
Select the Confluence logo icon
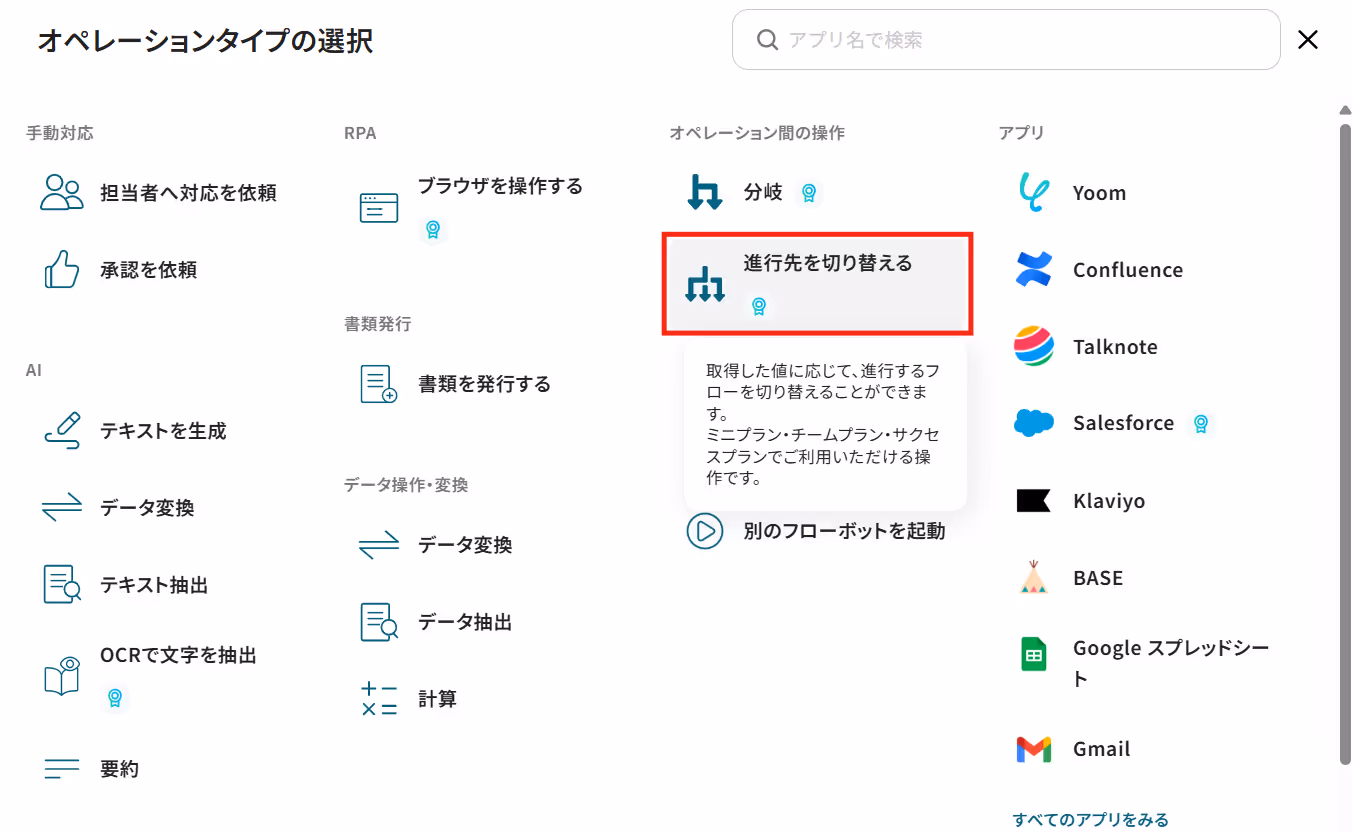[x=1034, y=269]
